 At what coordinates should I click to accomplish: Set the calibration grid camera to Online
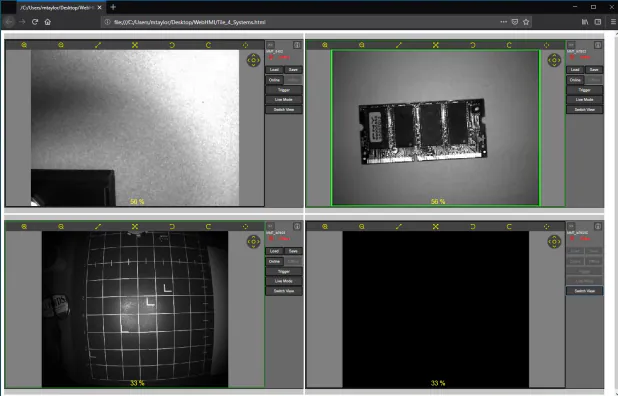[x=274, y=261]
